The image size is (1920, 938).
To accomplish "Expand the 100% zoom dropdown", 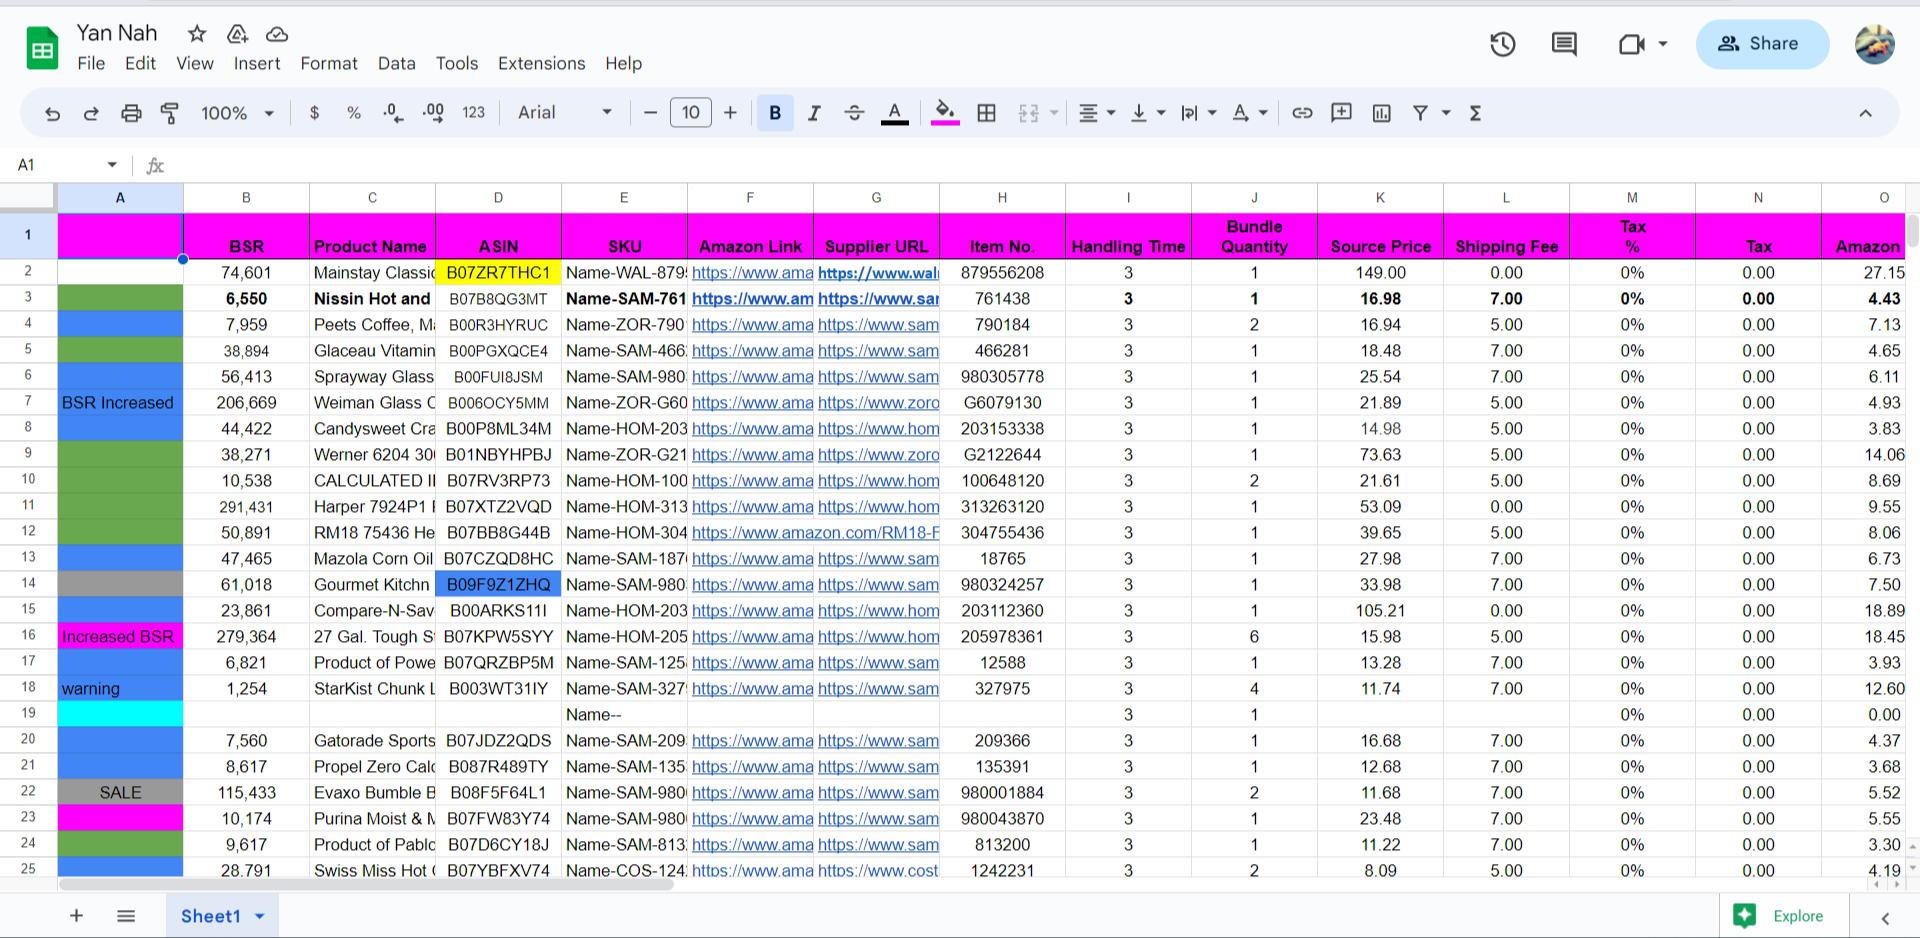I will point(237,113).
